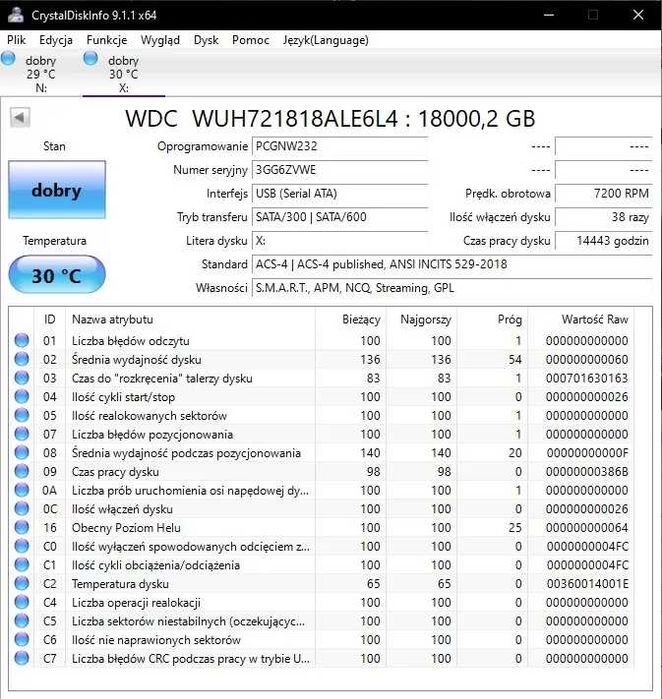The image size is (662, 699).
Task: Click the blue orb above the N: disk
Action: coord(8,58)
